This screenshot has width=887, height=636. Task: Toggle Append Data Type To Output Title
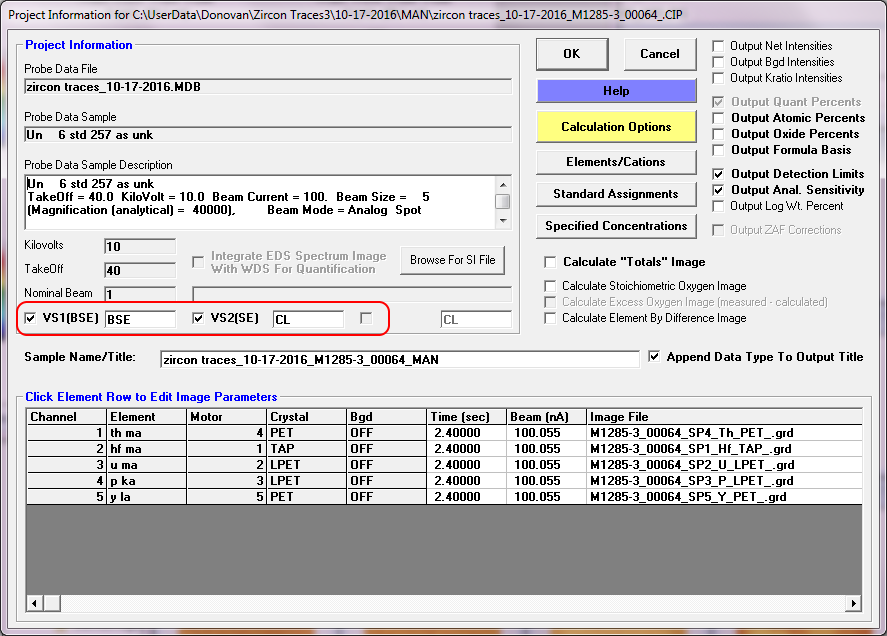tap(654, 356)
